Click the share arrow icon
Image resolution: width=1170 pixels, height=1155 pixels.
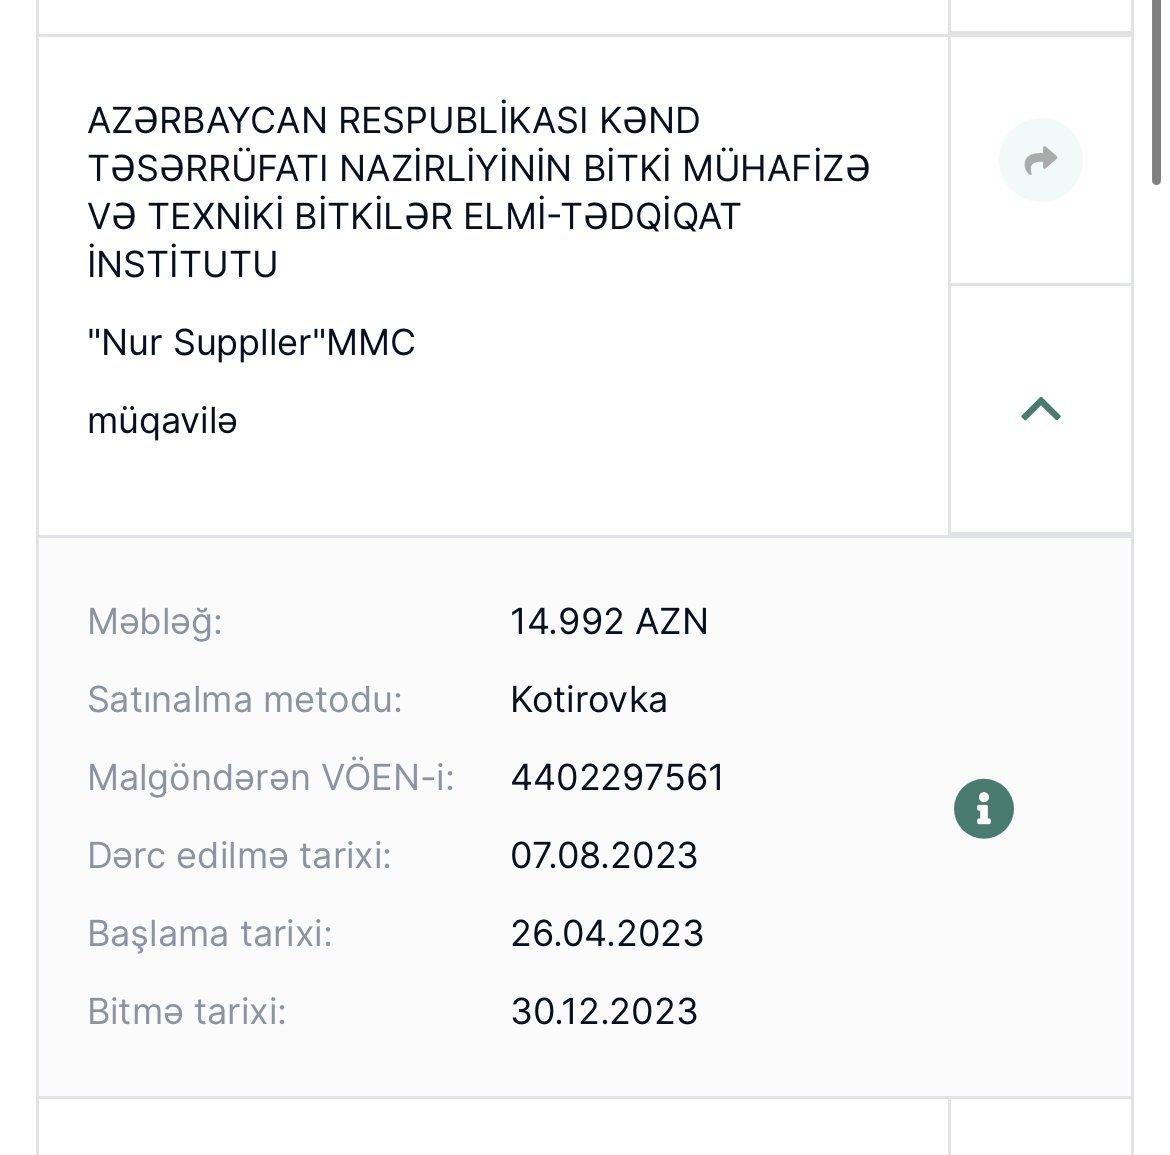pos(1040,160)
